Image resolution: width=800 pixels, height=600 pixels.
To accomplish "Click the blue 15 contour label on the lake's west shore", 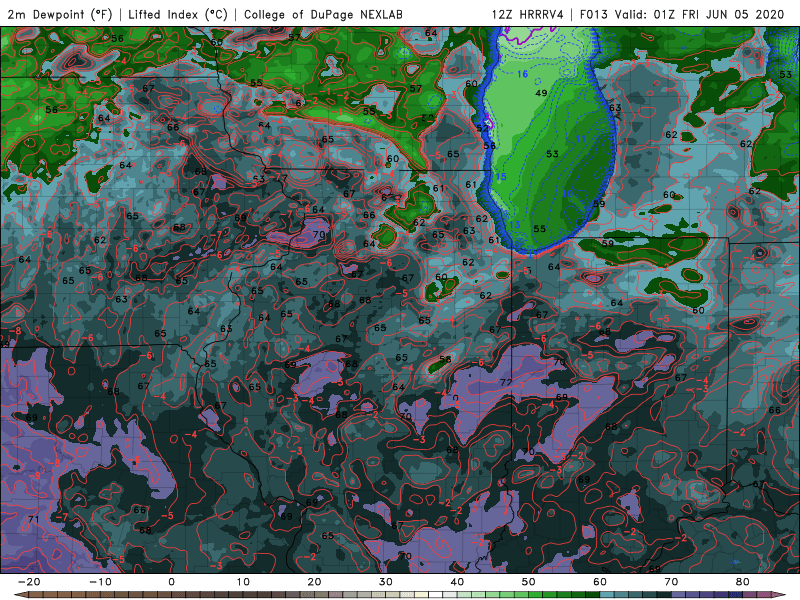I will [501, 177].
